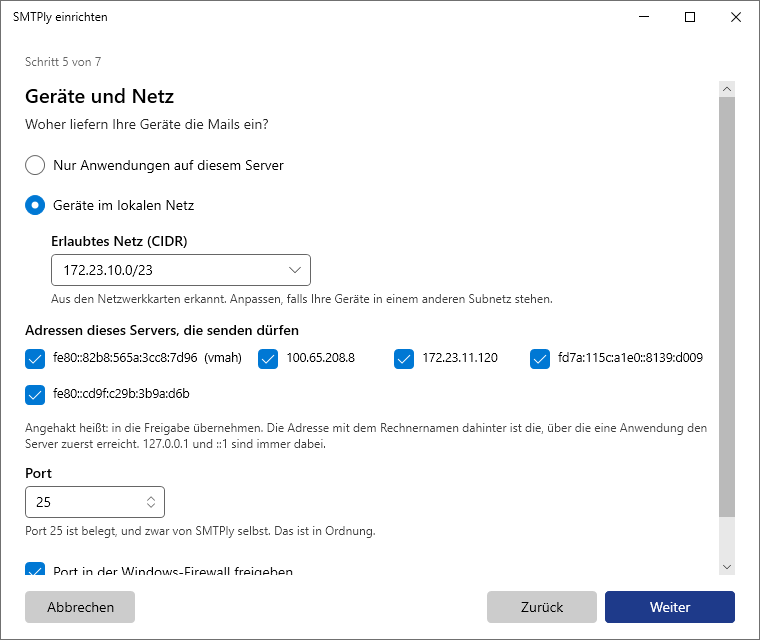Click the vertical scrollbar thumb
Screen dimensions: 760x640
tap(727, 307)
